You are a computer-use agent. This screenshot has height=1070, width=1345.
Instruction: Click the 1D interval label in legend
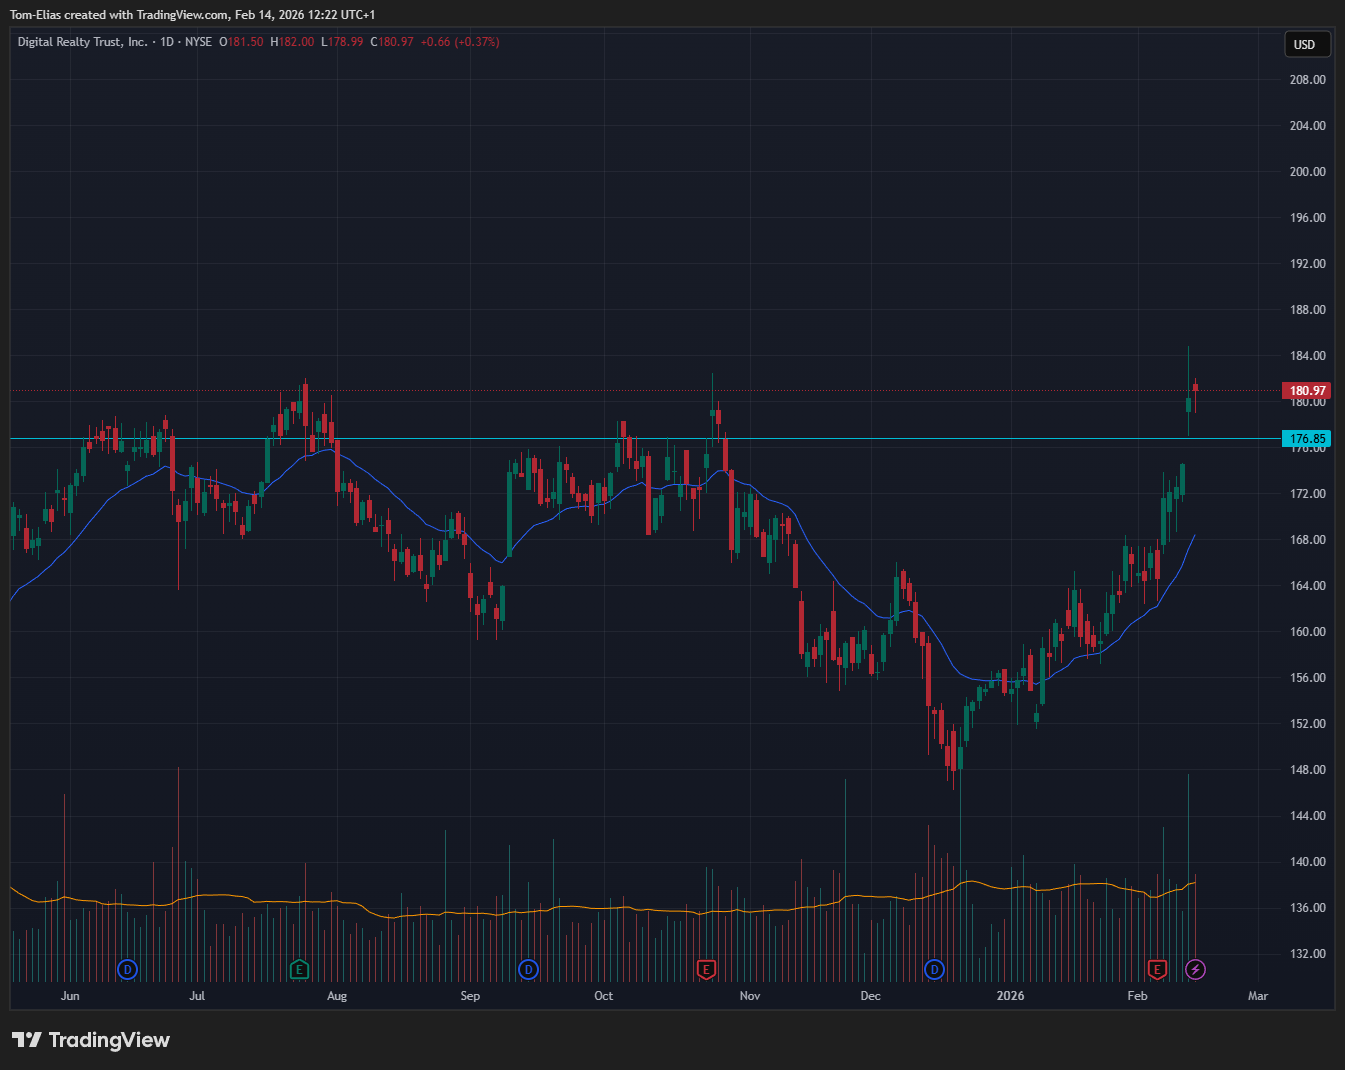[167, 42]
